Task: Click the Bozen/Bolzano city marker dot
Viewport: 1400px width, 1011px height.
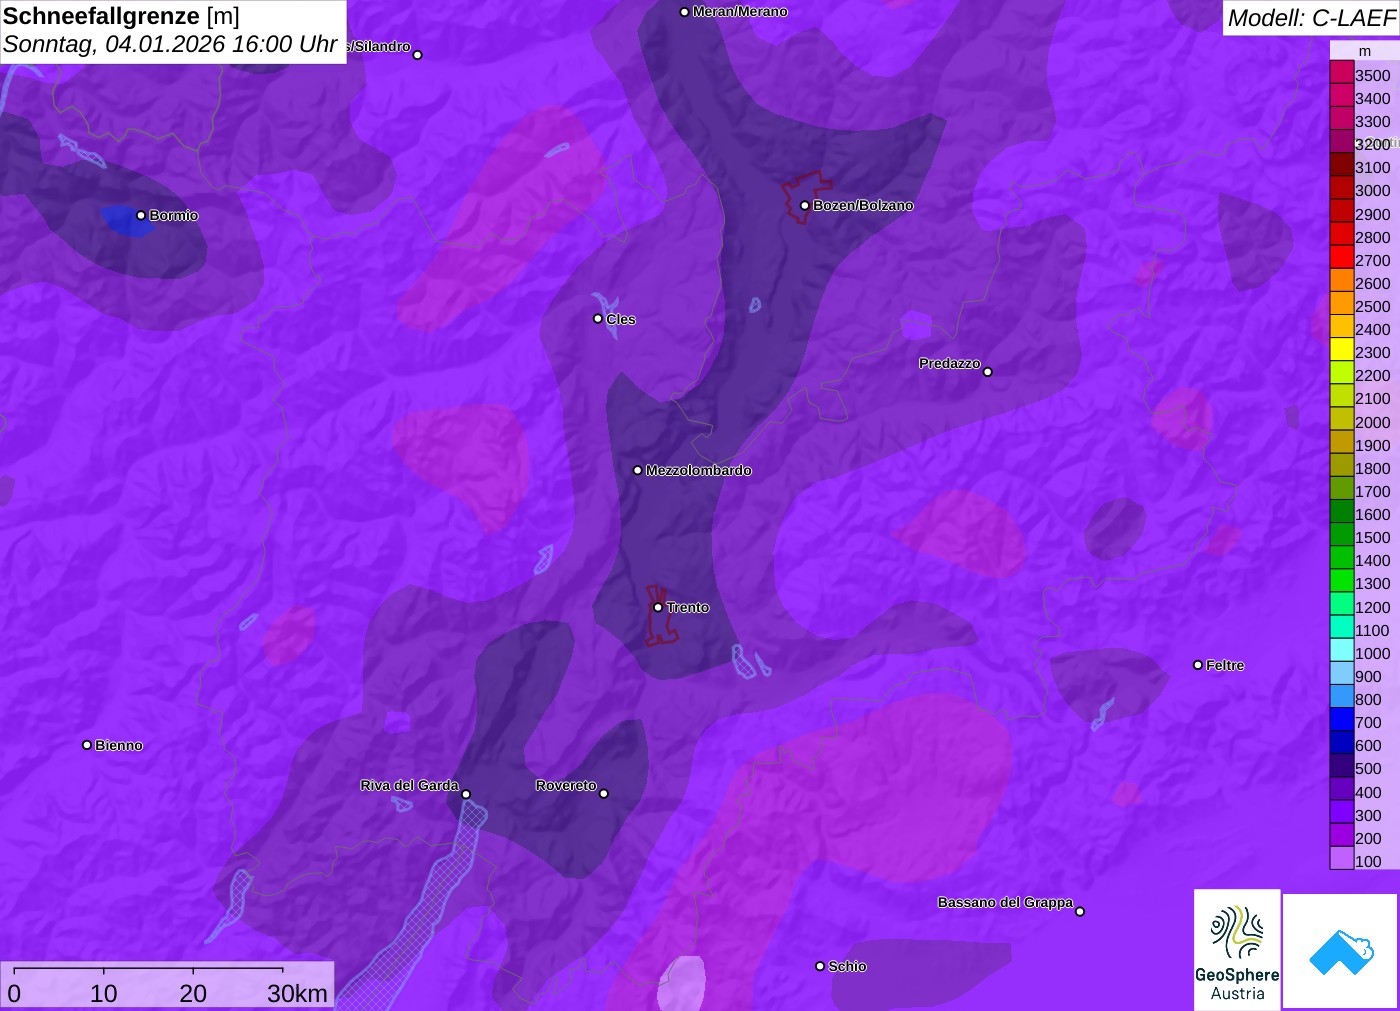Action: [x=805, y=205]
